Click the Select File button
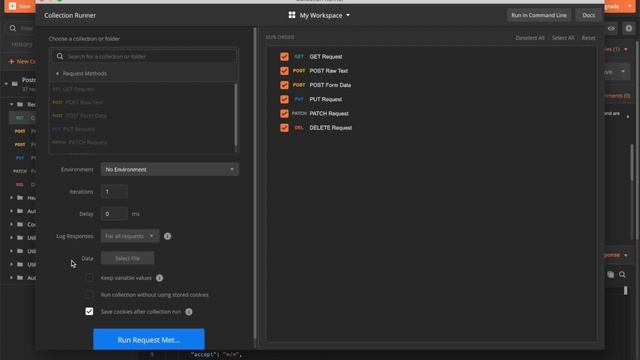This screenshot has height=360, width=640. tap(127, 258)
